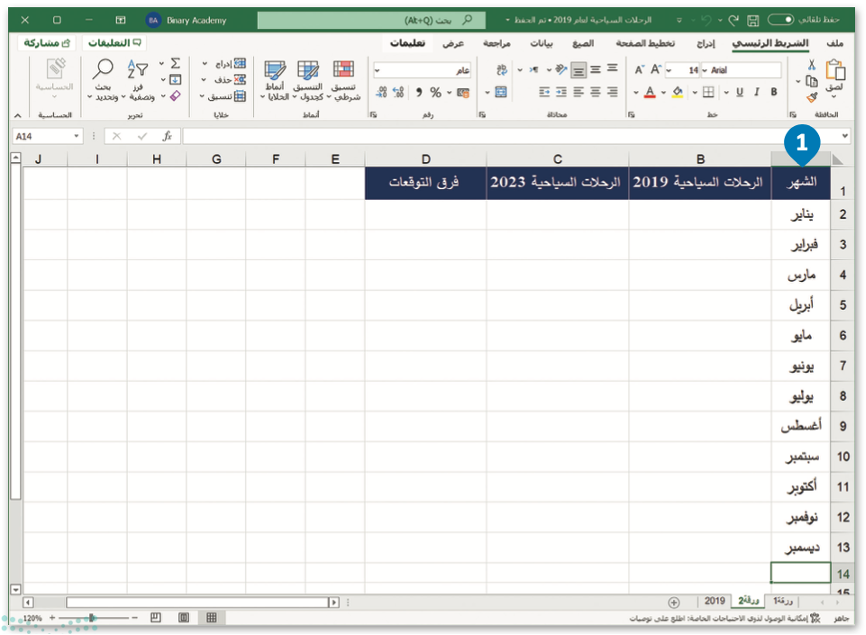Image resolution: width=866 pixels, height=635 pixels.
Task: Decrease font size with the smaller A
Action: pos(639,70)
